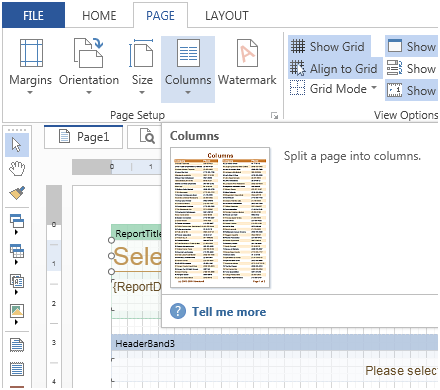440x390 pixels.
Task: Open the Margins dropdown
Action: 31,67
